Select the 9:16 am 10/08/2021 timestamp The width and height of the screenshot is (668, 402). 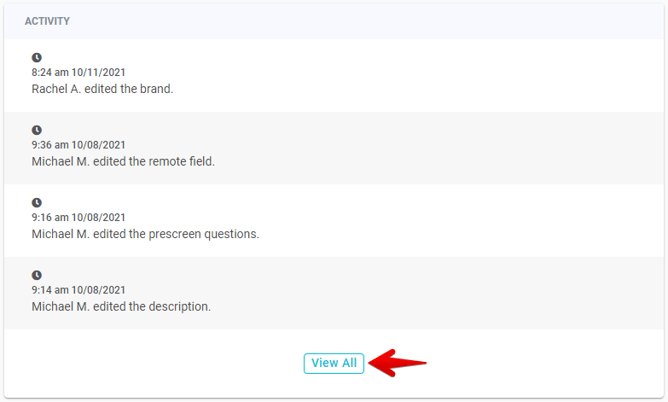pyautogui.click(x=78, y=217)
